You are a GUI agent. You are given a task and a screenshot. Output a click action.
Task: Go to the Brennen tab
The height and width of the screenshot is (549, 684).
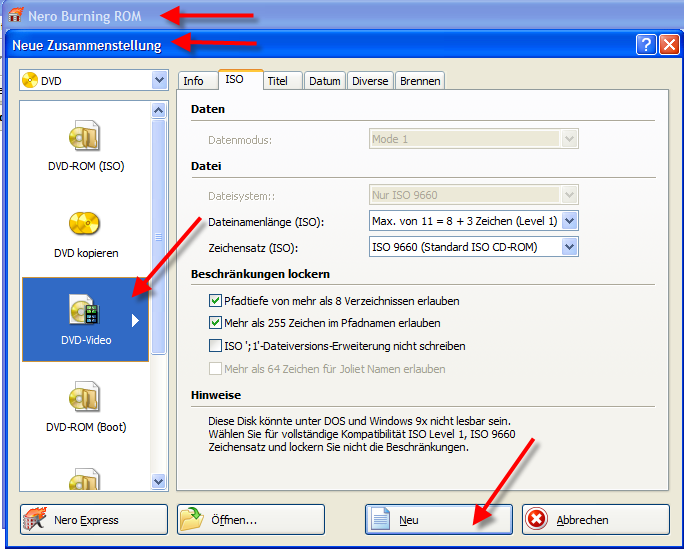420,81
